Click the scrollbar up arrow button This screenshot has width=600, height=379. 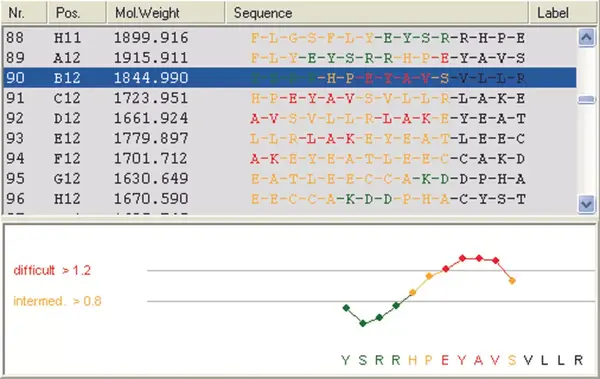coord(586,38)
